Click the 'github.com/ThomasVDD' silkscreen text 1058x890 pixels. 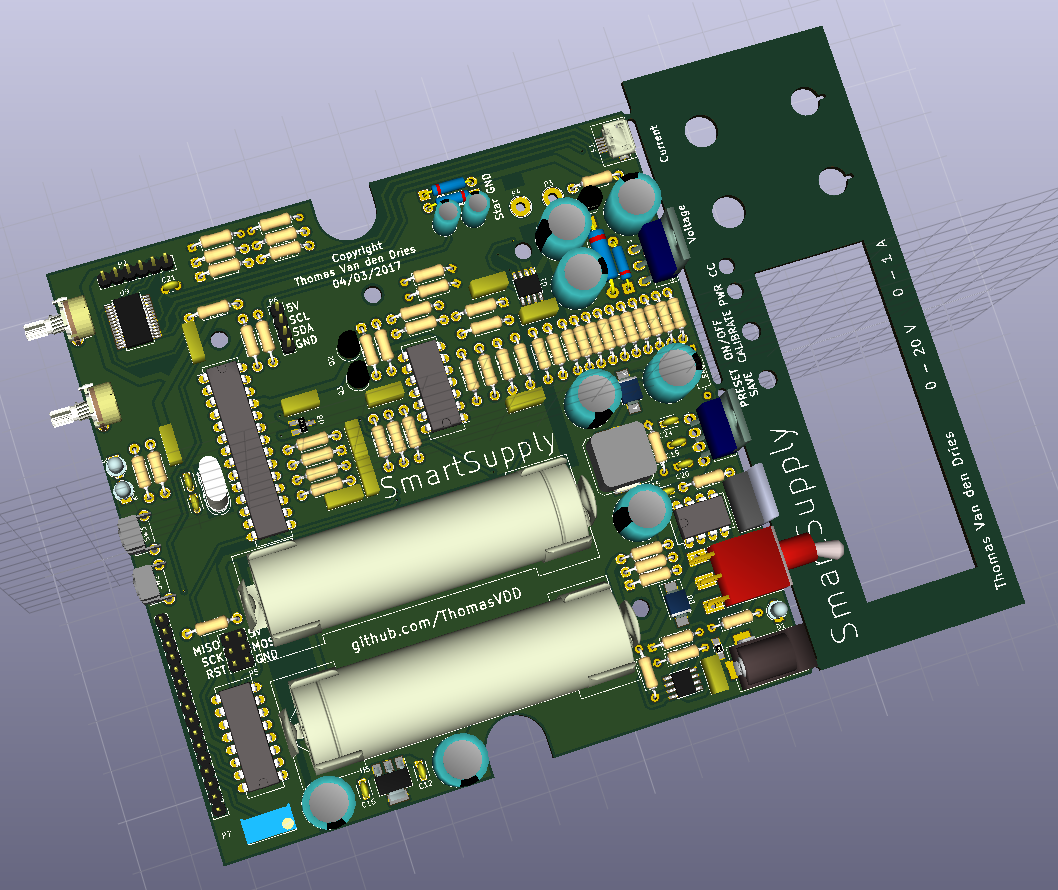tap(437, 619)
